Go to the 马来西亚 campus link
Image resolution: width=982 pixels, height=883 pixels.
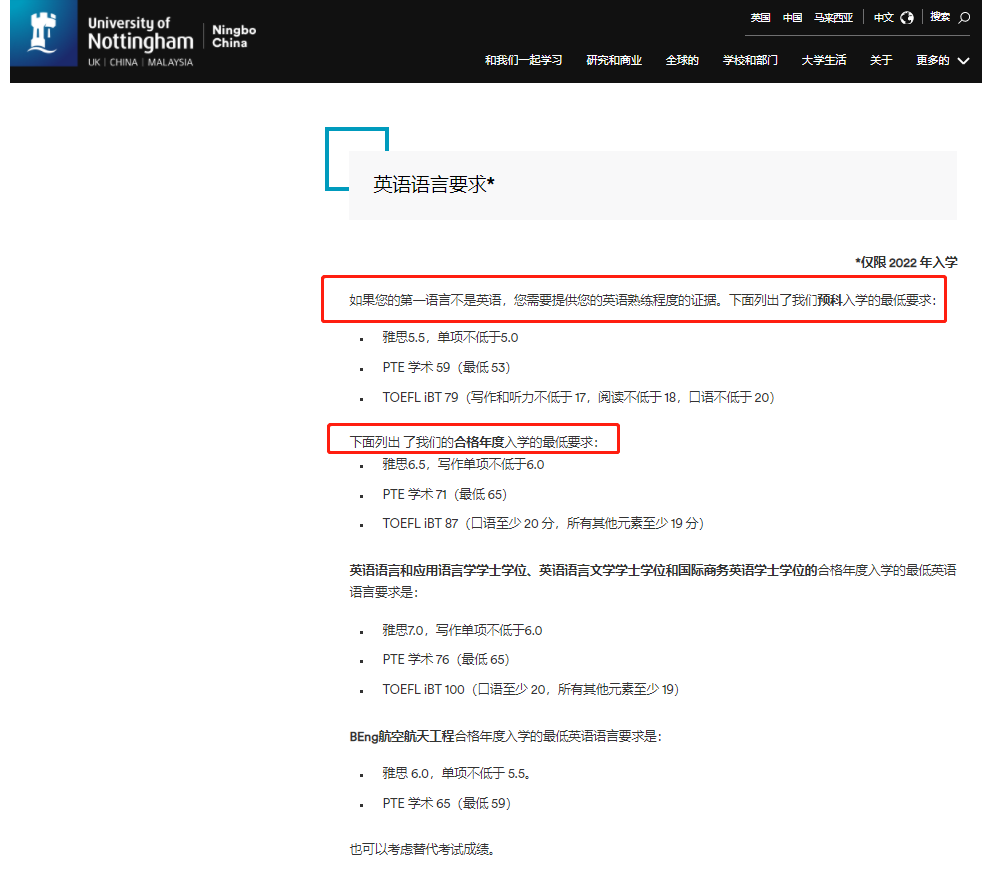pos(833,18)
